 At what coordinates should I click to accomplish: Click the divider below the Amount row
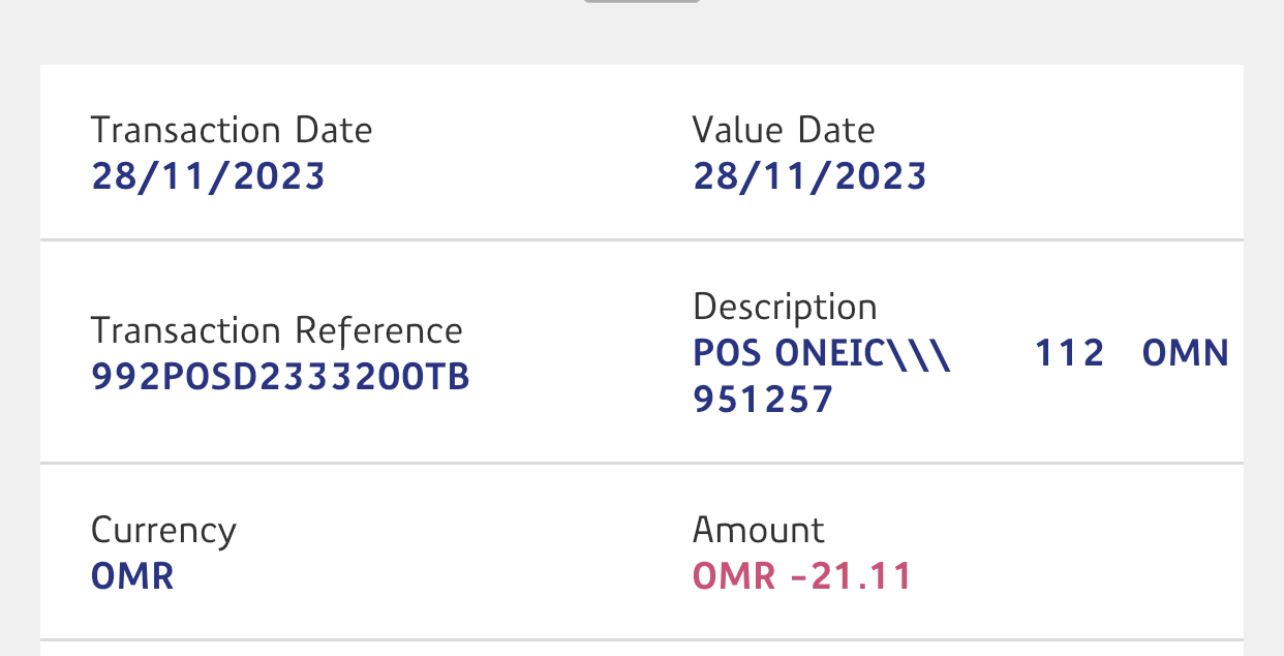(641, 640)
